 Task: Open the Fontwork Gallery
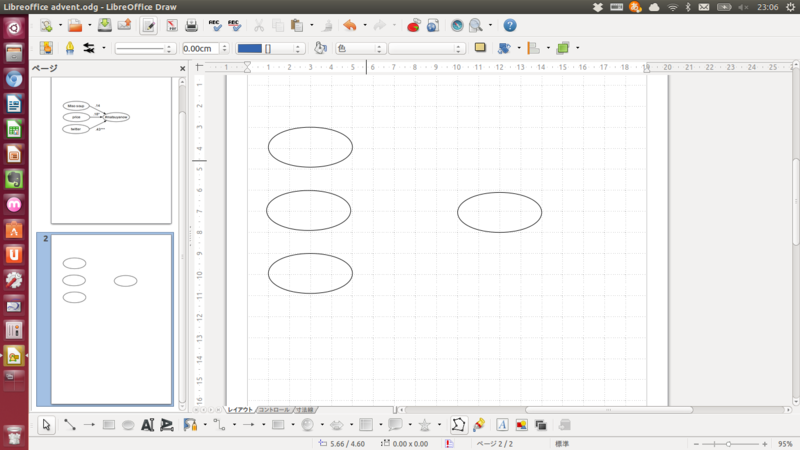[x=502, y=424]
